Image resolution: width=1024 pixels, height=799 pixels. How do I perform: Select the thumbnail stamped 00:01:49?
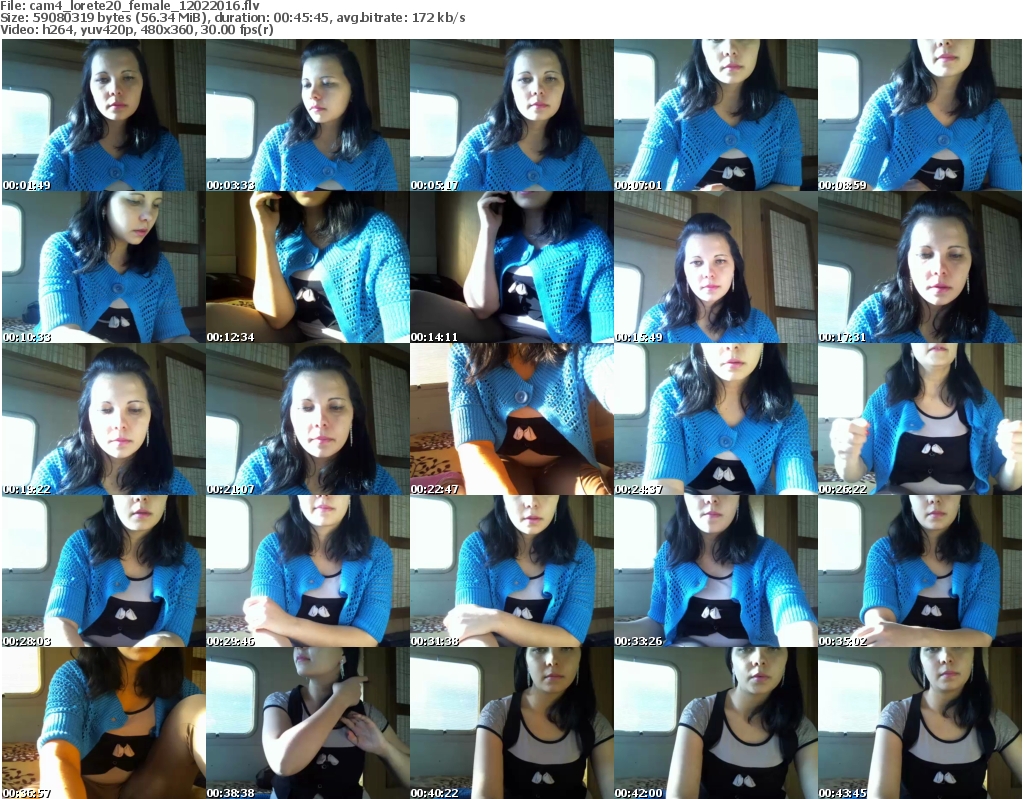[x=104, y=115]
